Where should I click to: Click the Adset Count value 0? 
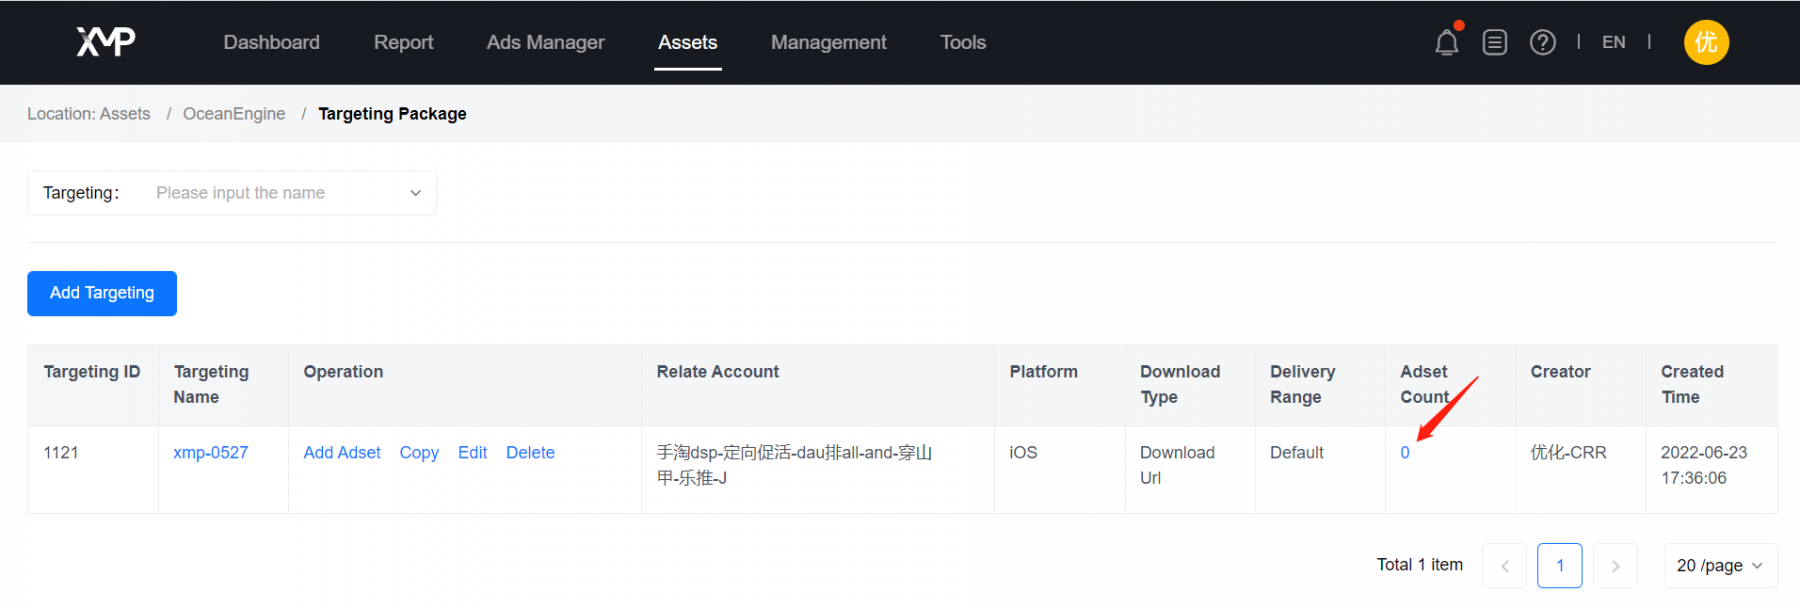[x=1405, y=453]
